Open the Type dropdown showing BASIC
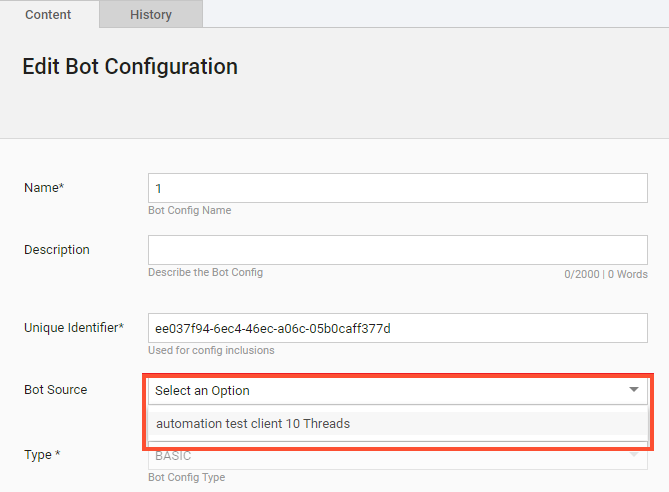Image resolution: width=669 pixels, height=492 pixels. [398, 456]
